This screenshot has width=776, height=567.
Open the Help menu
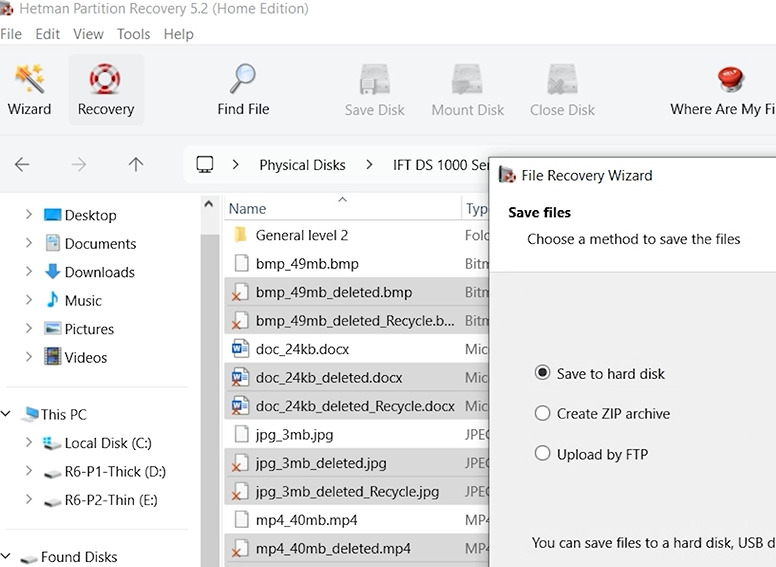179,34
